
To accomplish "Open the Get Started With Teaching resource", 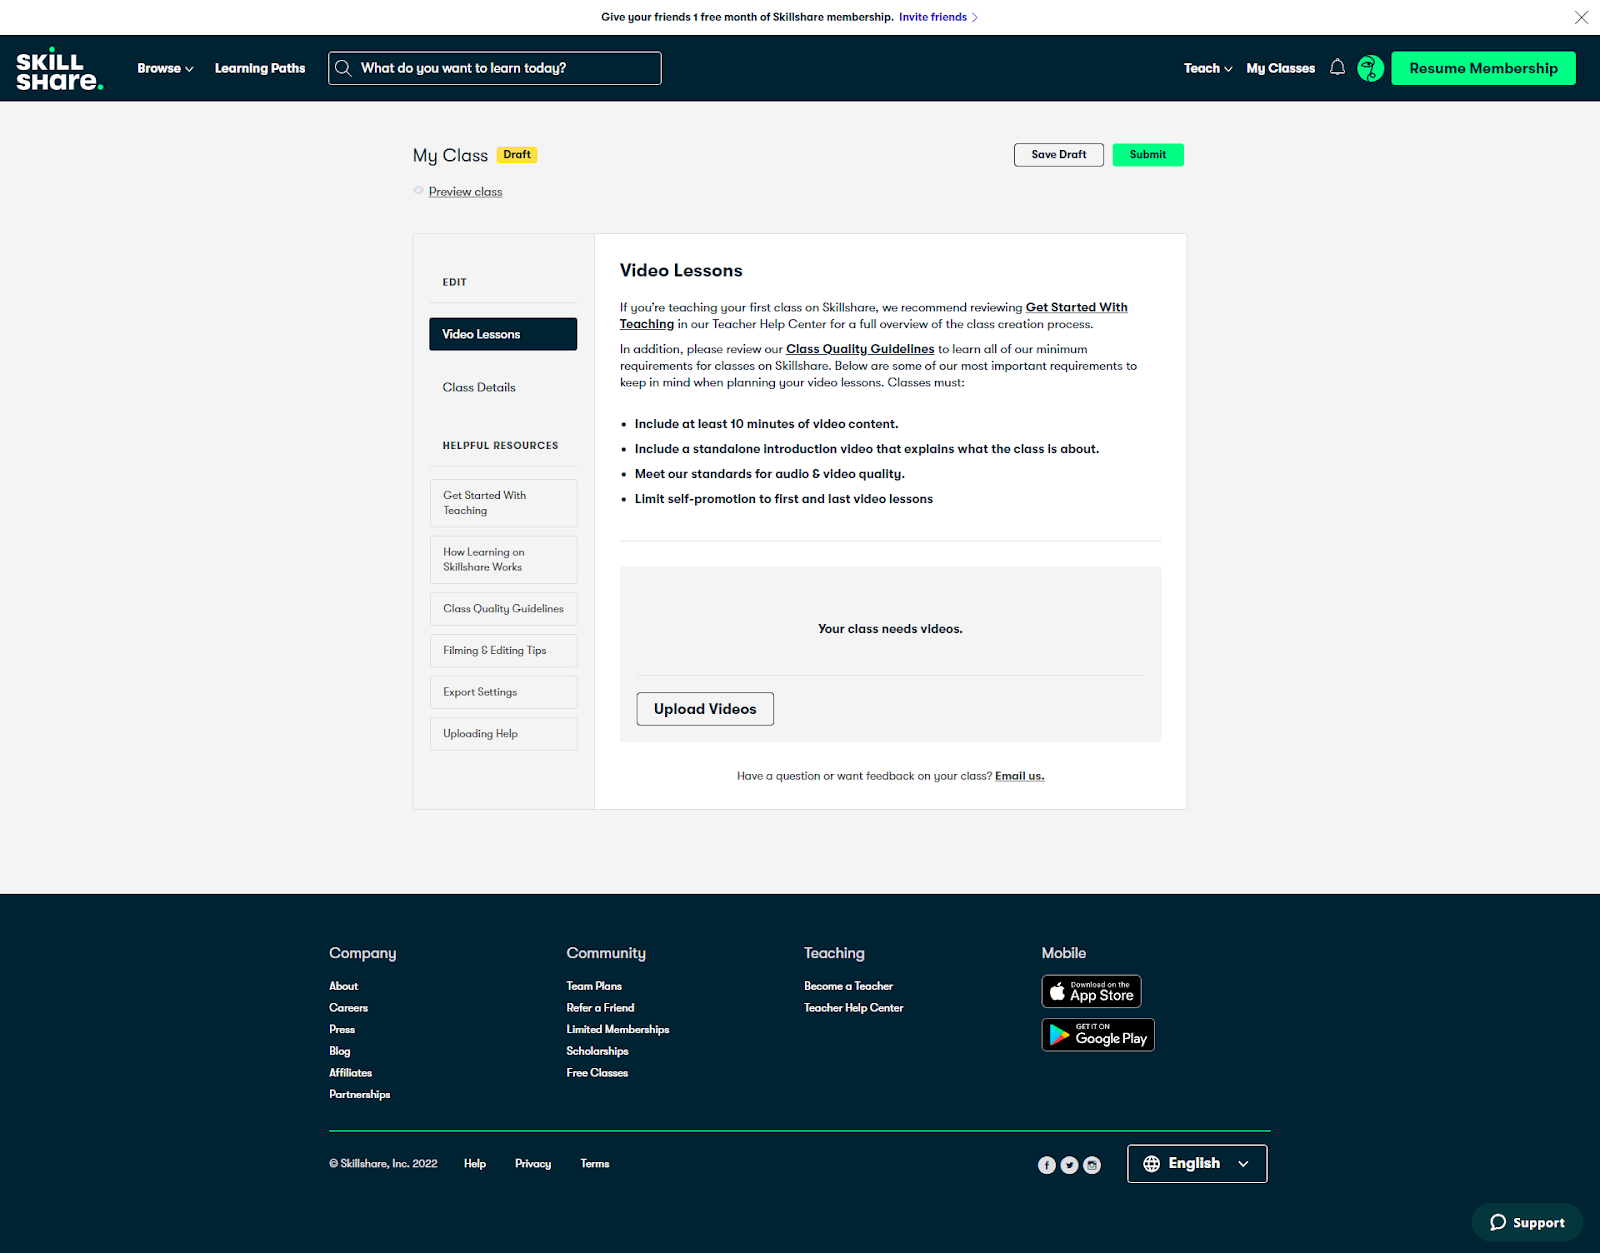I will pos(503,503).
